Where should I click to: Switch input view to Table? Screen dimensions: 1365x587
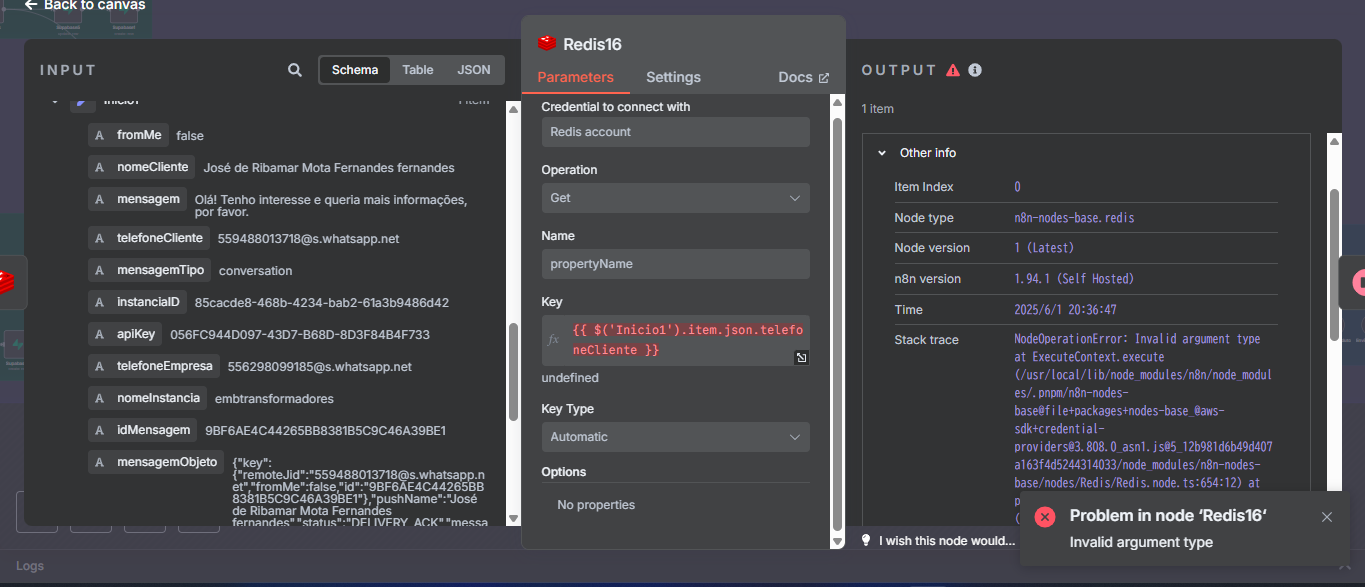coord(418,70)
